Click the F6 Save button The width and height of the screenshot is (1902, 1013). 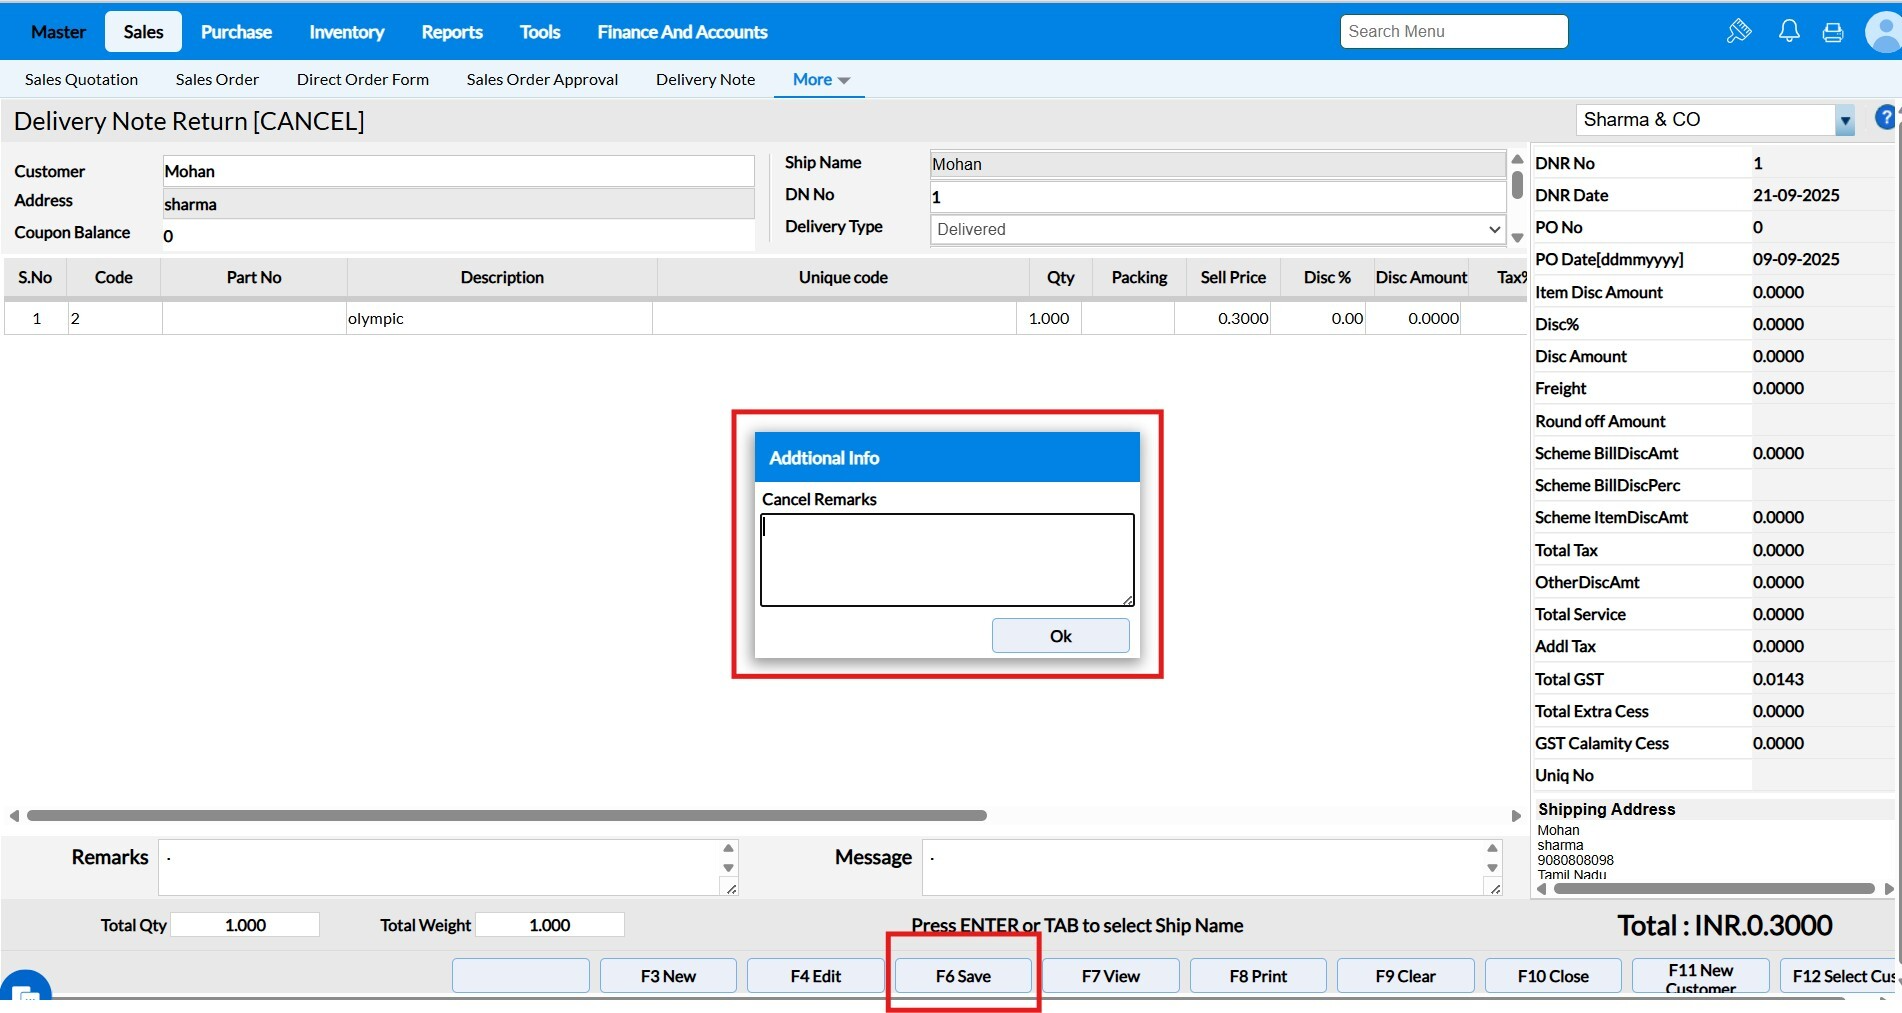pyautogui.click(x=963, y=976)
